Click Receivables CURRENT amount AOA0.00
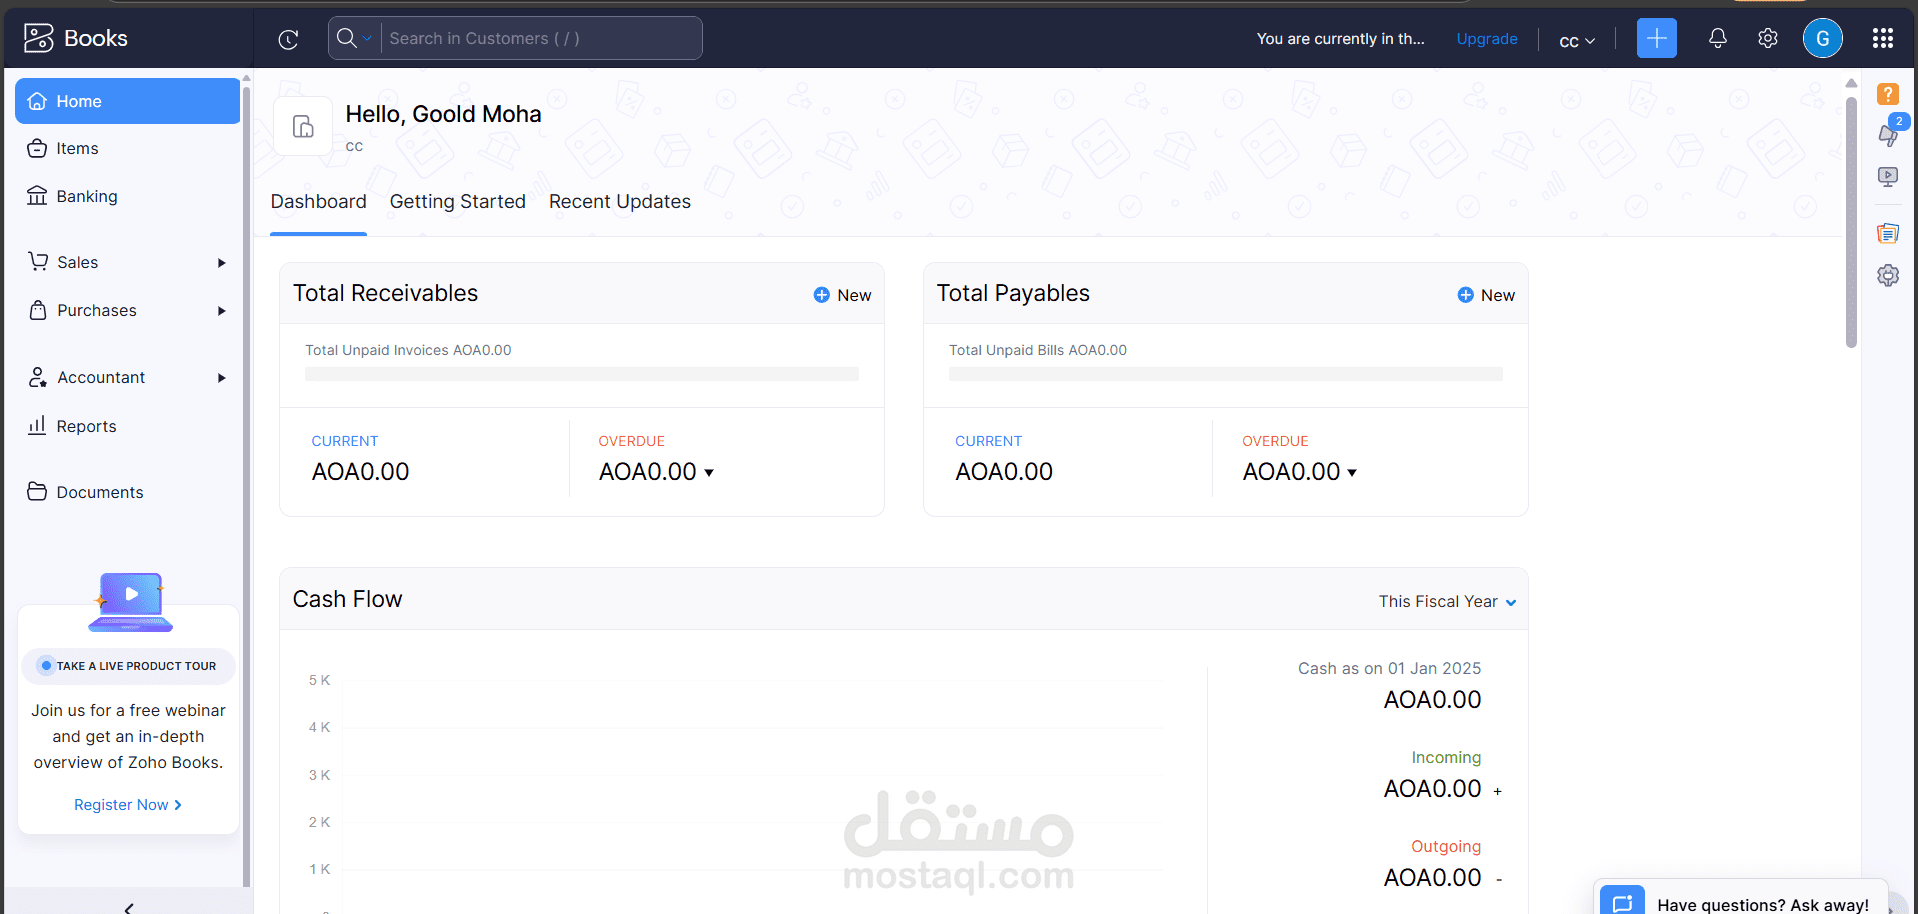The image size is (1918, 914). [x=360, y=472]
